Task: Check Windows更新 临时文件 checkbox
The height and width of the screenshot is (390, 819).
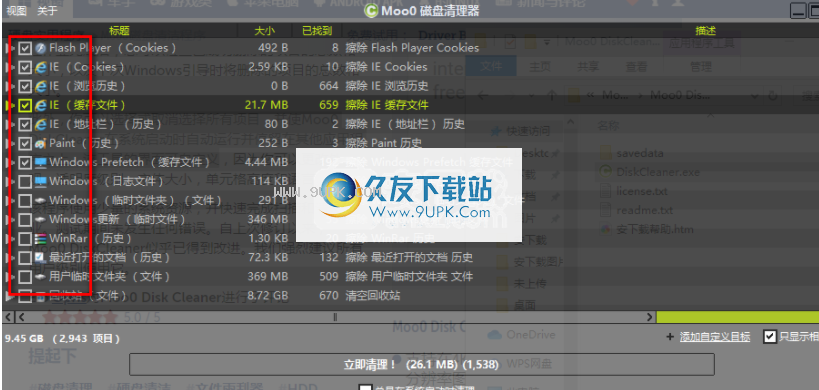Action: (x=25, y=220)
